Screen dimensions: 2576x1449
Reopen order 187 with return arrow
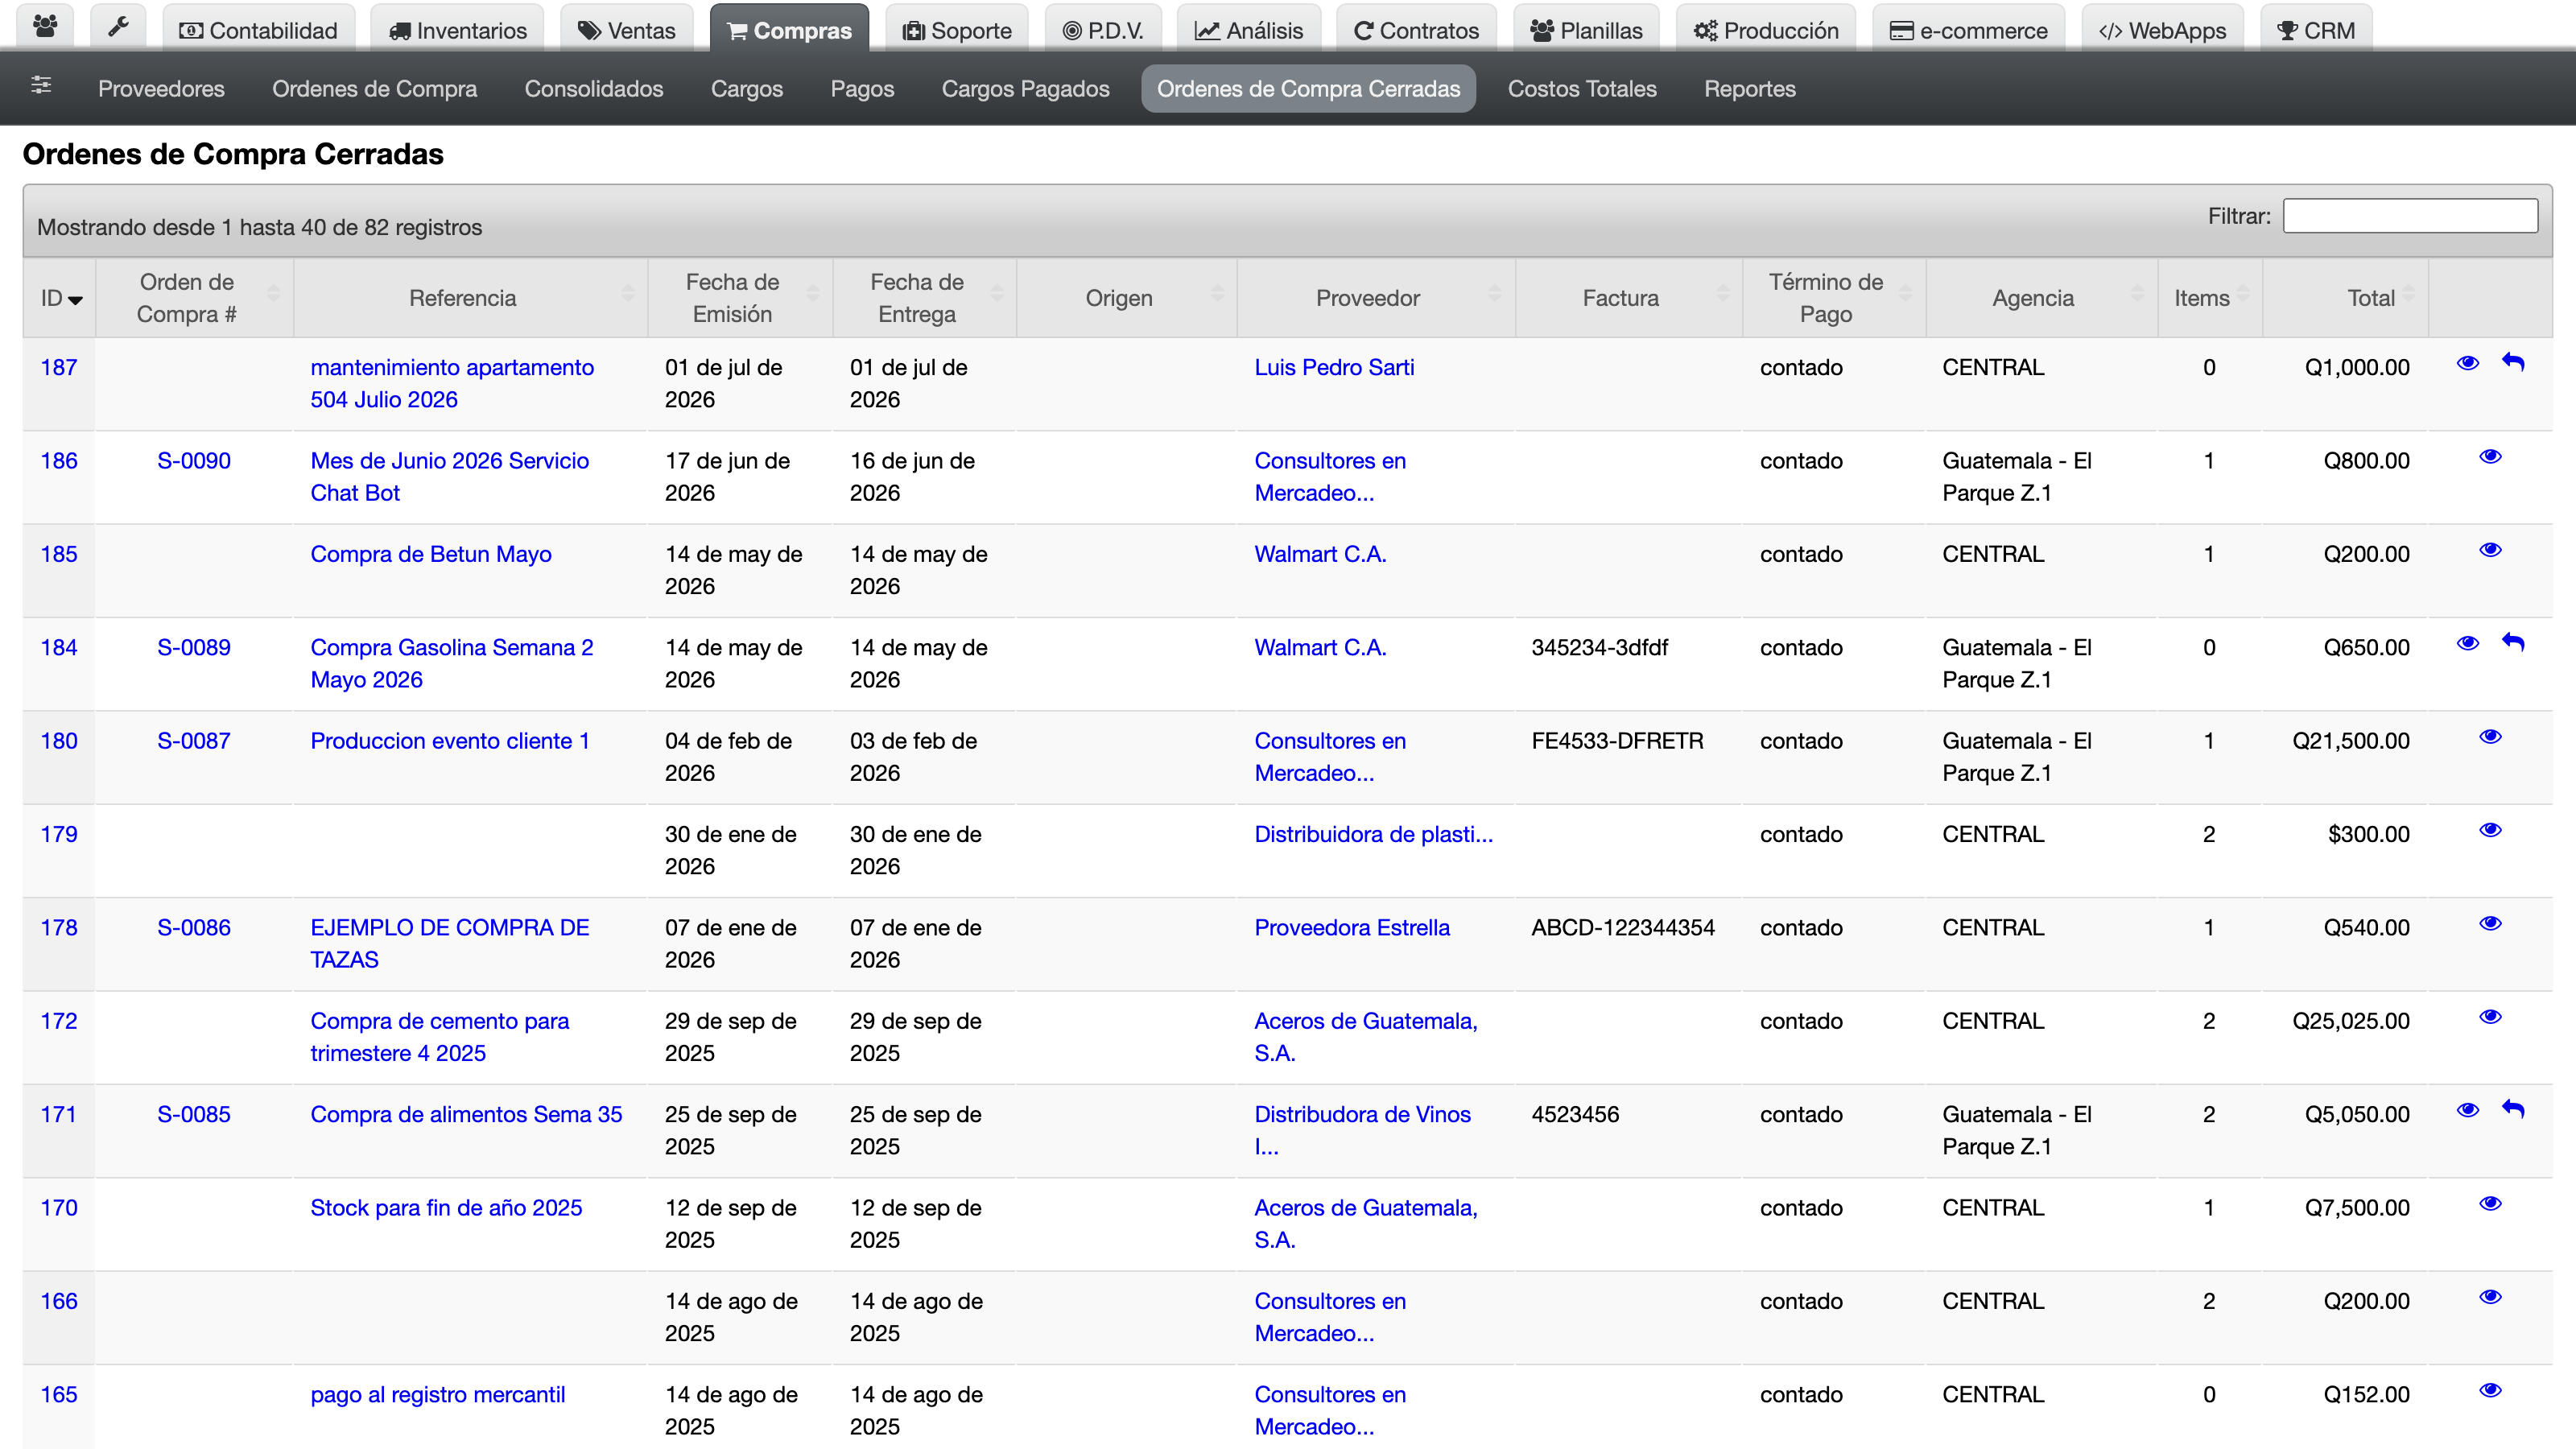(x=2513, y=362)
